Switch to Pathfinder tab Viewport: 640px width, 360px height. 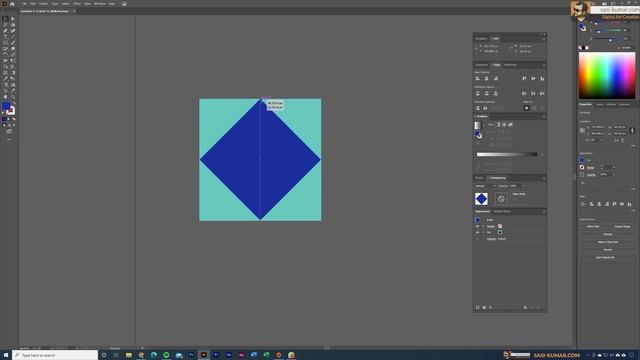click(x=510, y=65)
